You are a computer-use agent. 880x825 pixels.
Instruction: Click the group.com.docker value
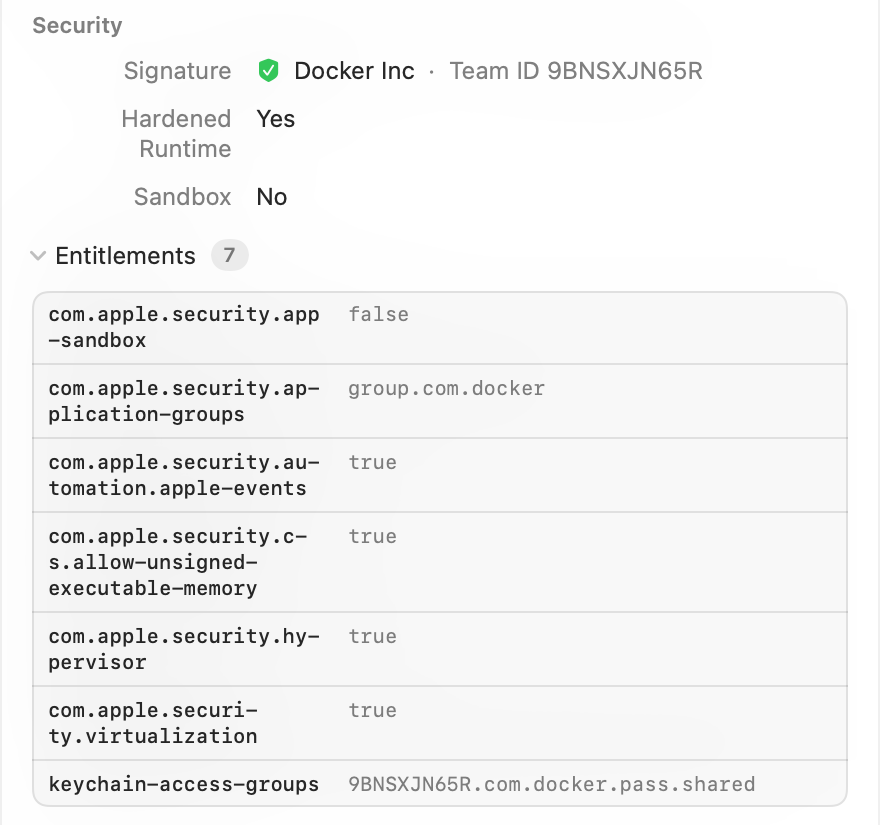(x=446, y=388)
